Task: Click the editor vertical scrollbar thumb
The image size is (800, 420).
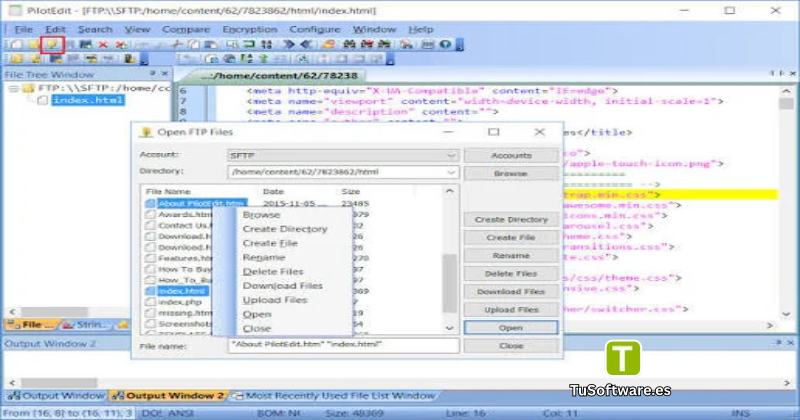Action: click(x=786, y=104)
